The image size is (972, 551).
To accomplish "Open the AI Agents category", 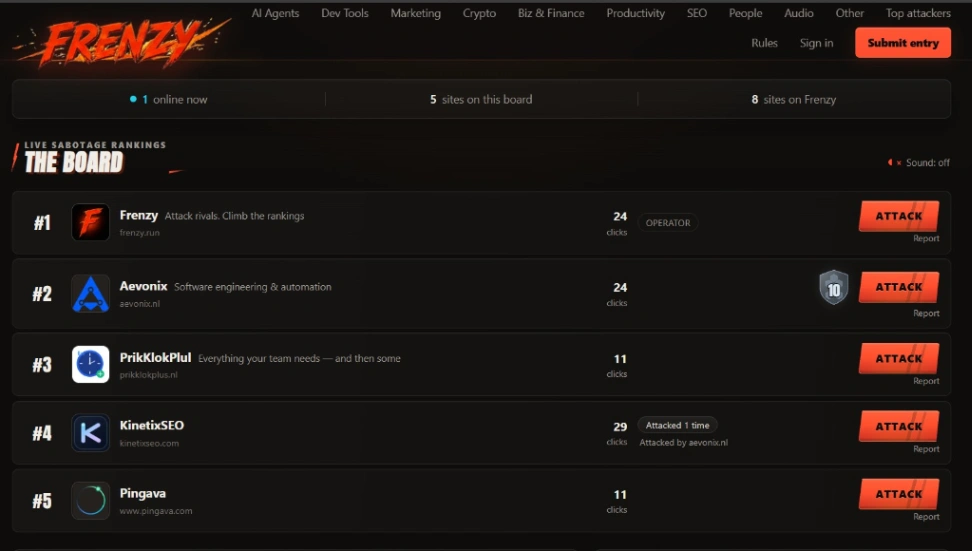I will click(275, 13).
